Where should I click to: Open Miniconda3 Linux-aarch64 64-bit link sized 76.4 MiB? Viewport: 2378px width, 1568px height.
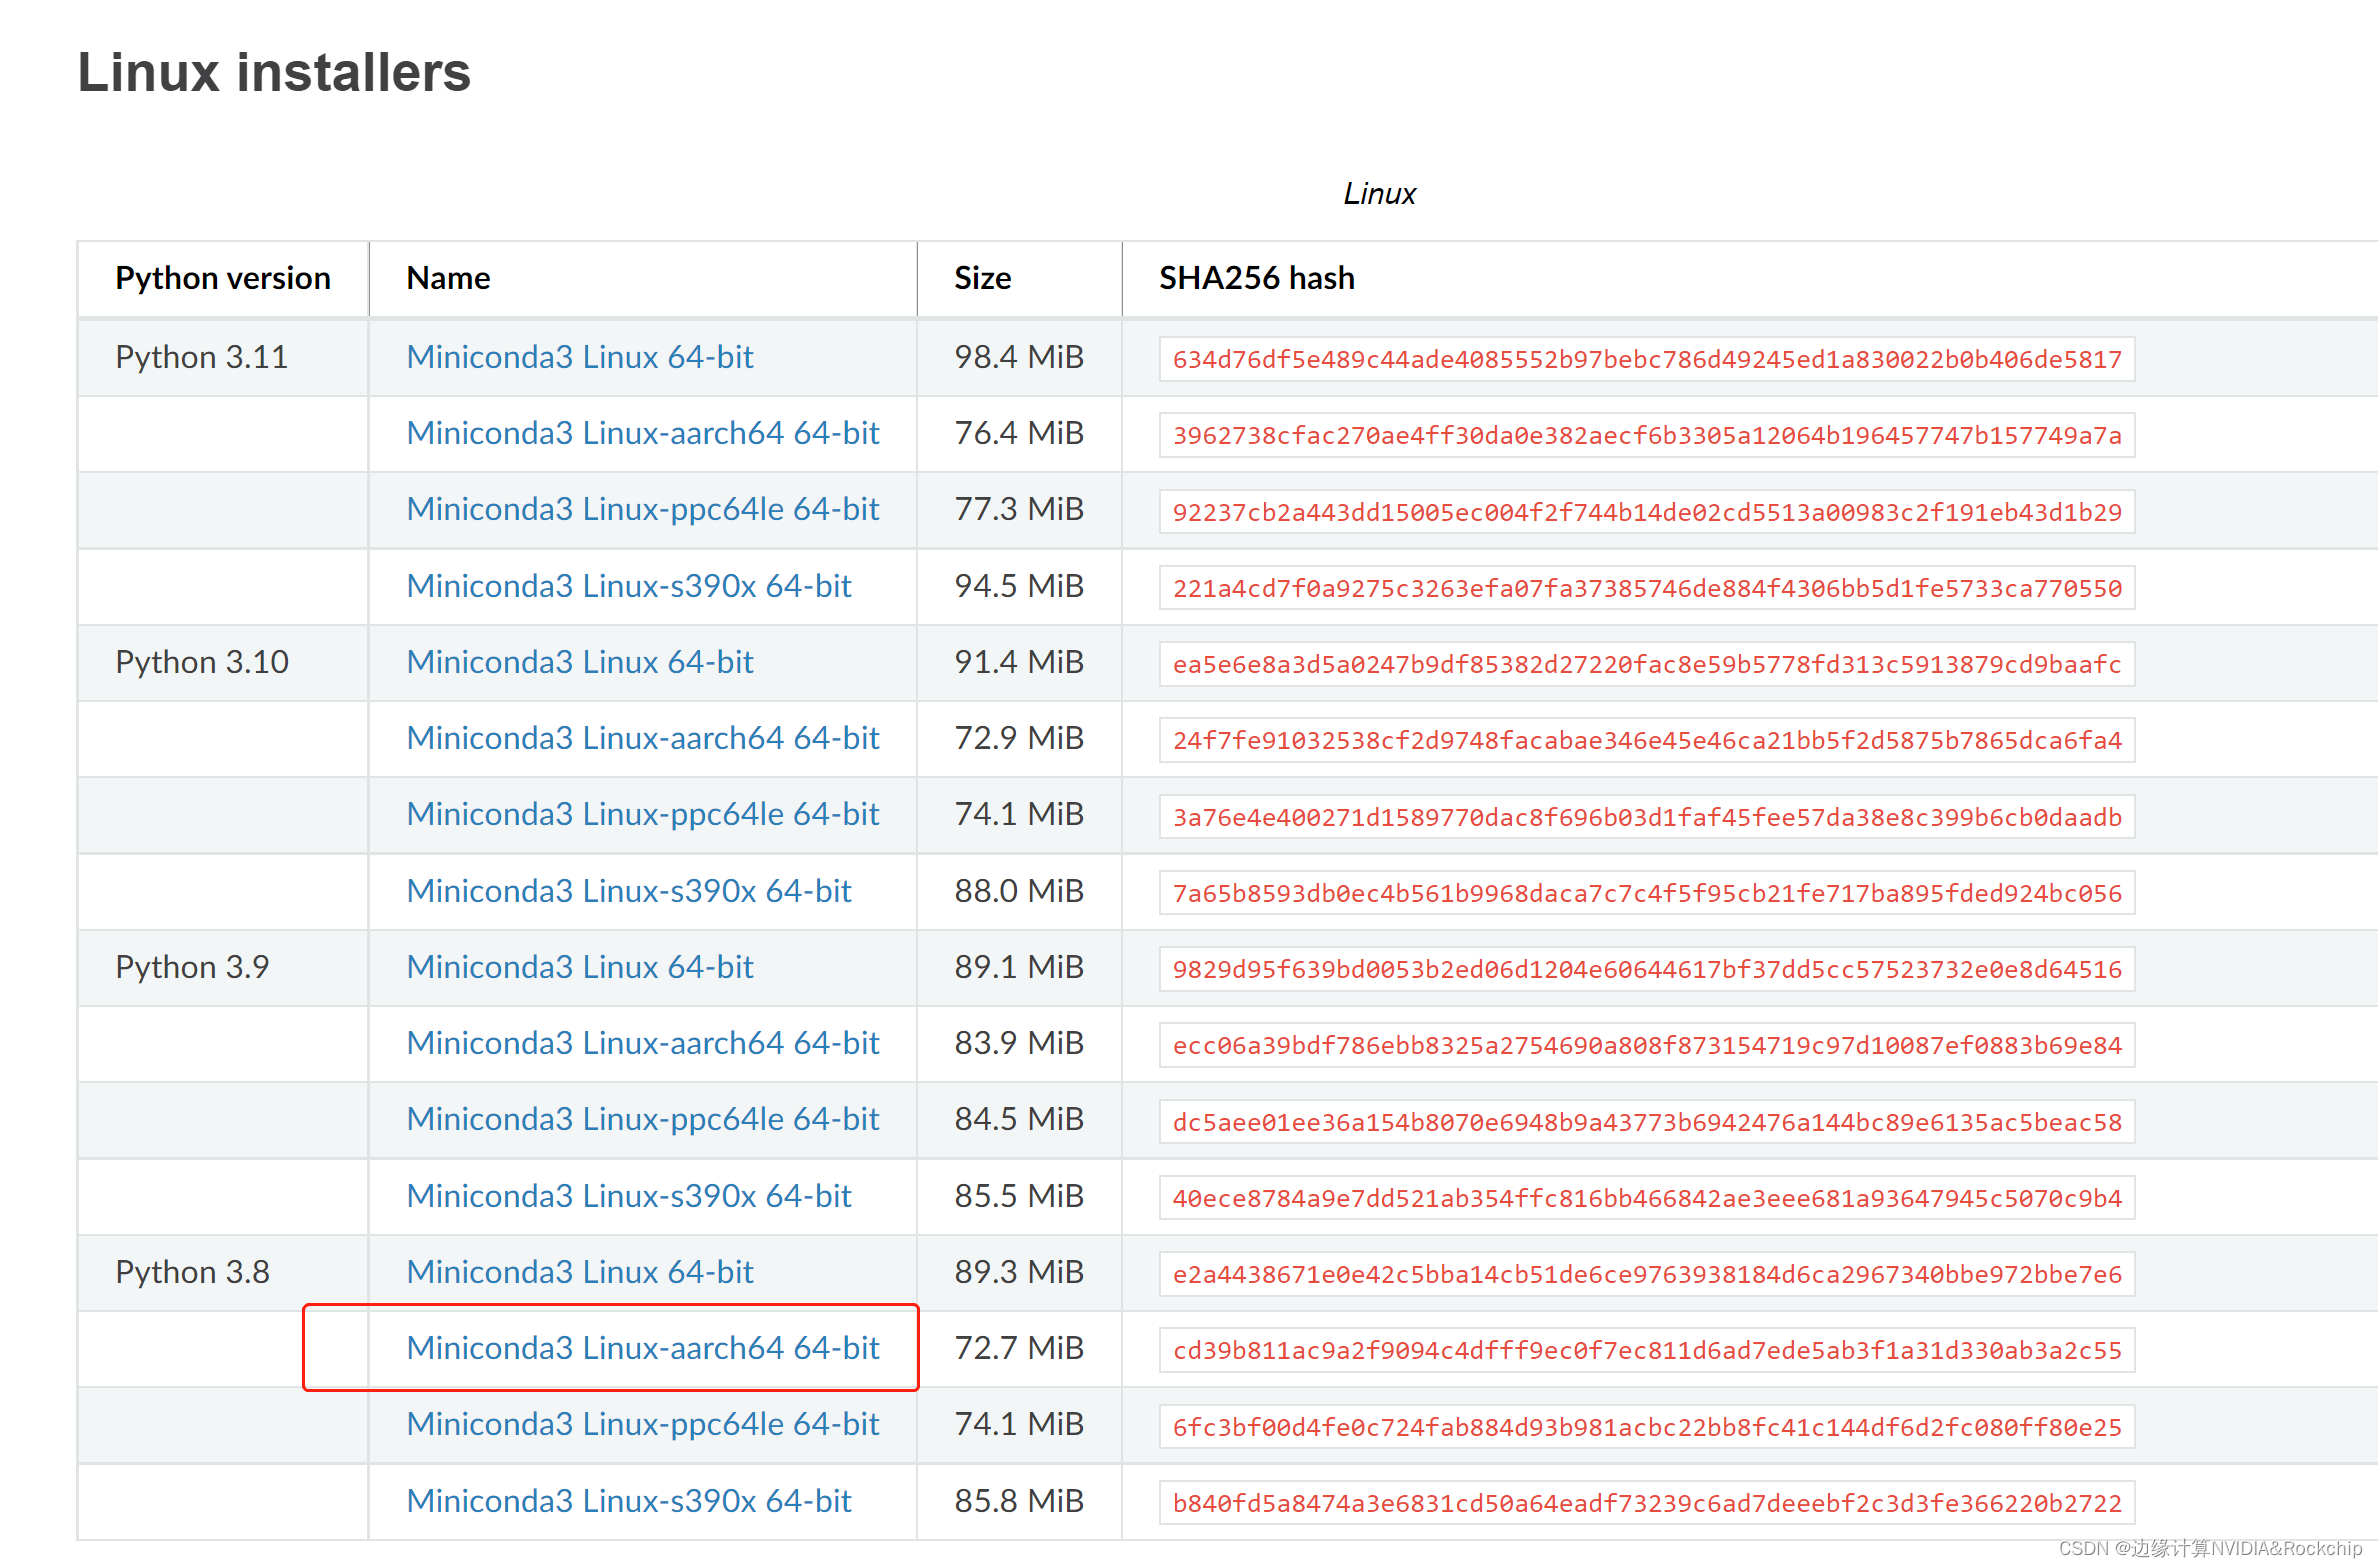click(x=643, y=433)
